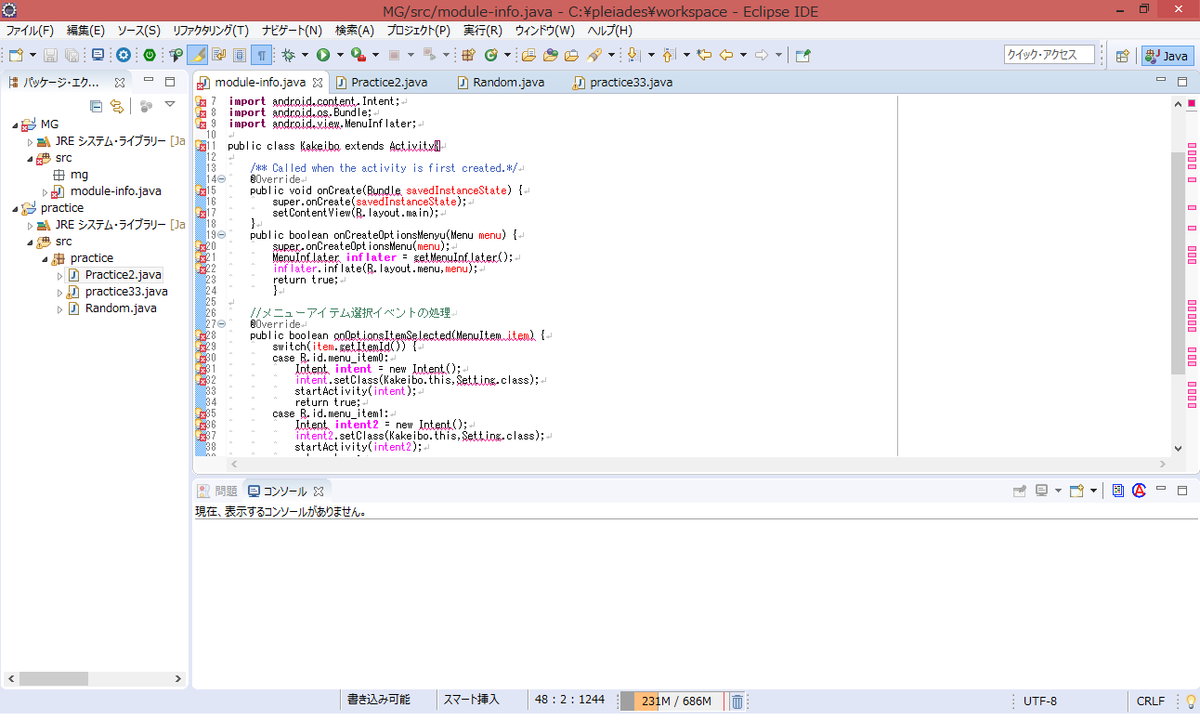Click the green power toolbar icon
This screenshot has height=721, width=1200.
tap(150, 55)
